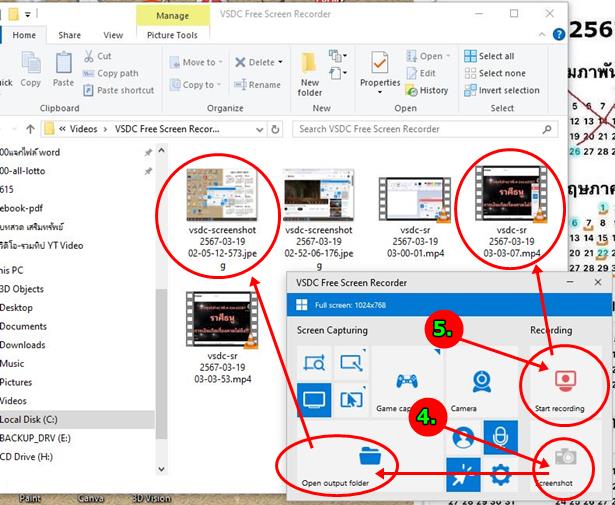
Task: Click Edit in the Open group
Action: point(421,73)
